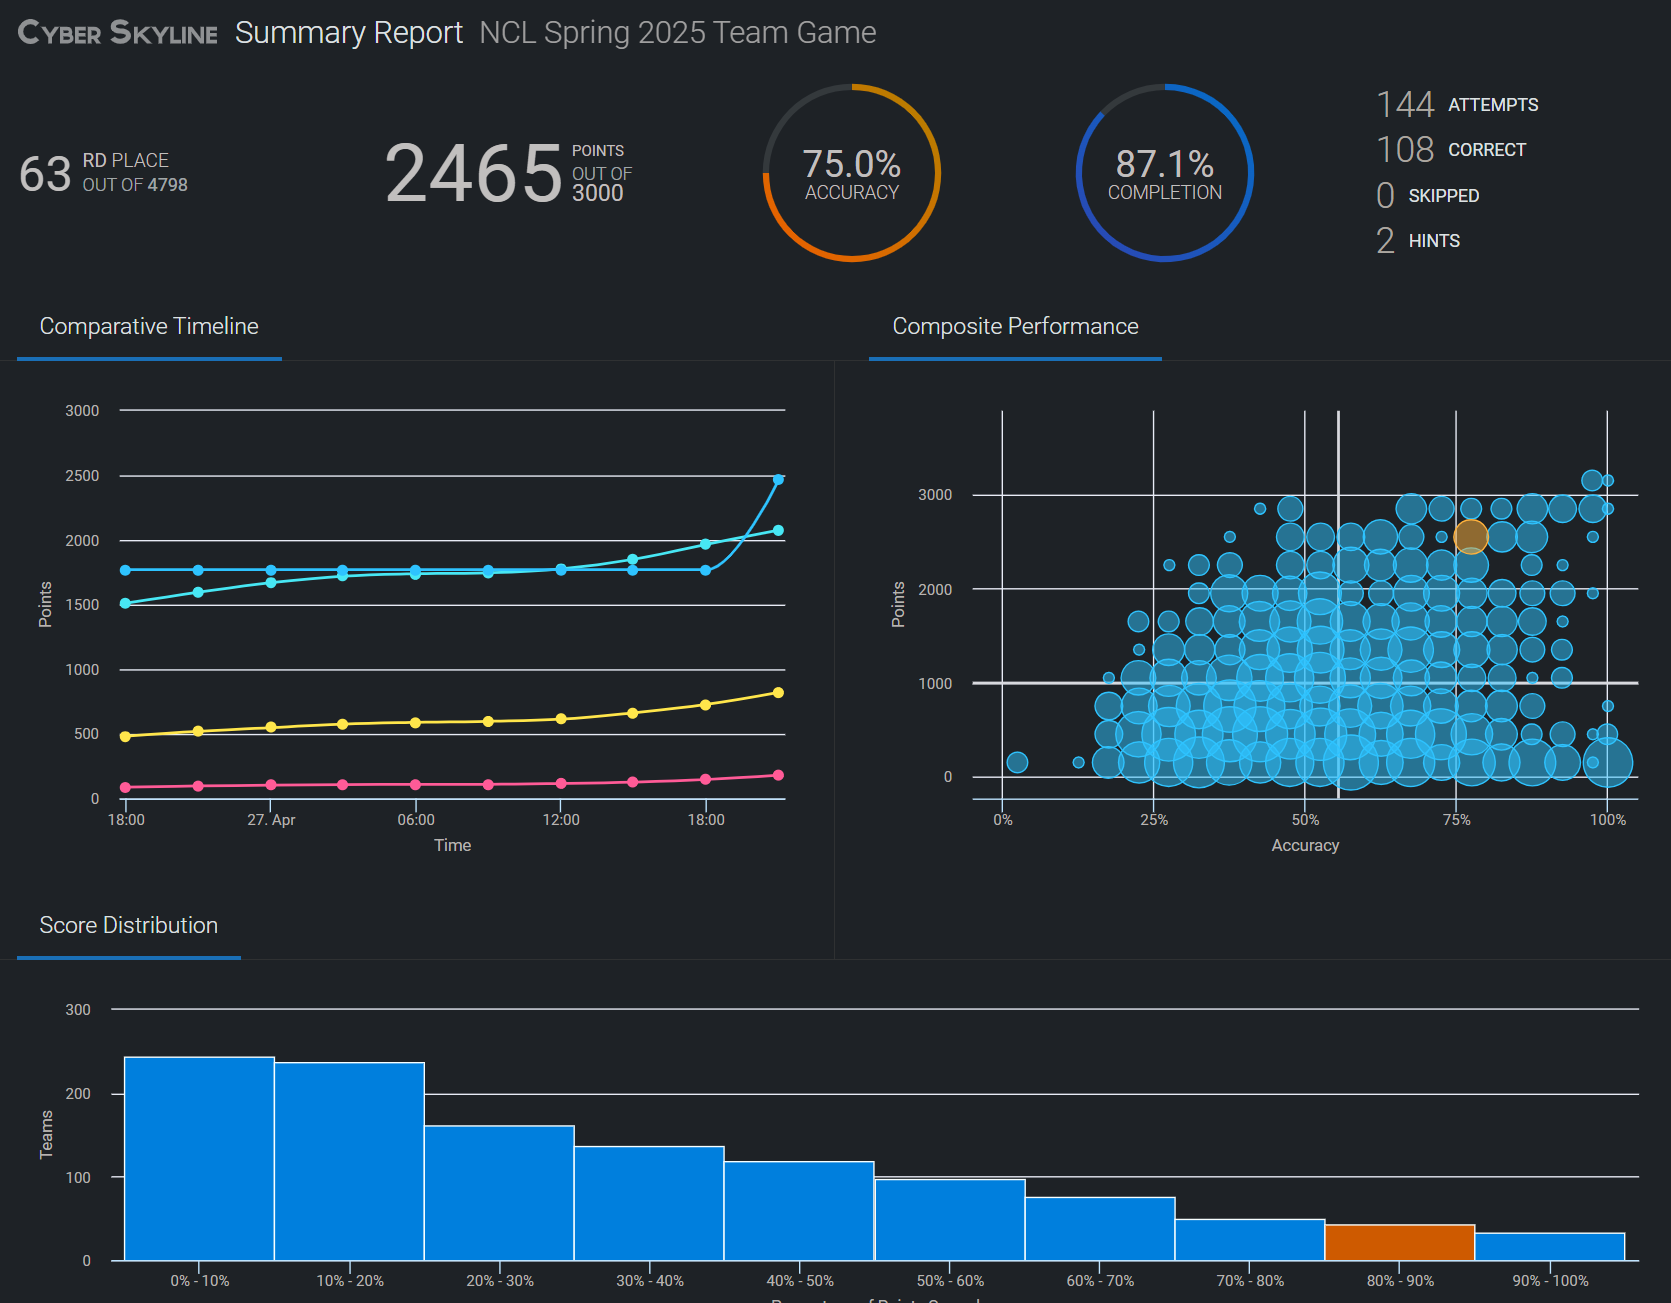Screen dimensions: 1671x1303
Task: Select the Composite Performance tab
Action: tap(1015, 327)
